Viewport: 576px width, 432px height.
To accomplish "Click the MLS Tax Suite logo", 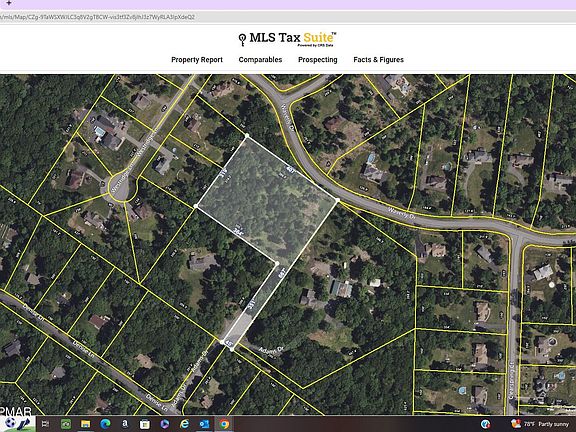I will click(x=287, y=39).
